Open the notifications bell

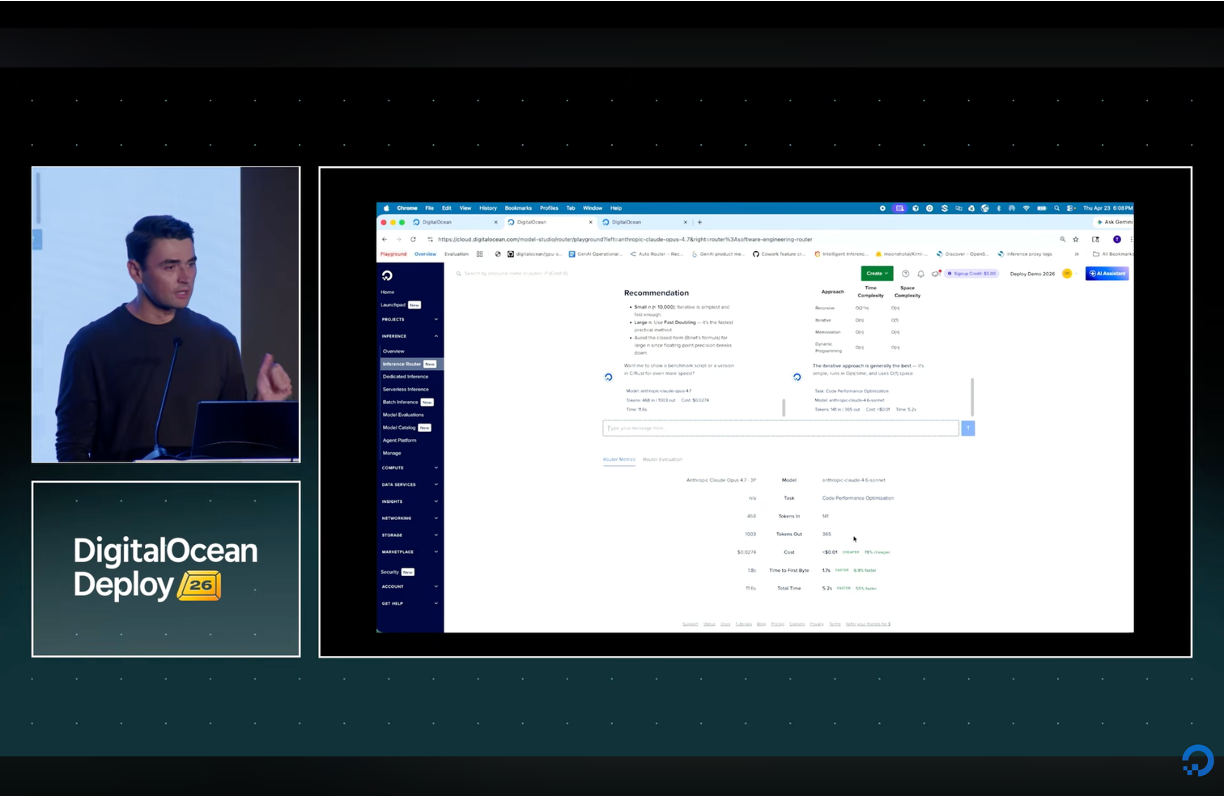point(921,273)
